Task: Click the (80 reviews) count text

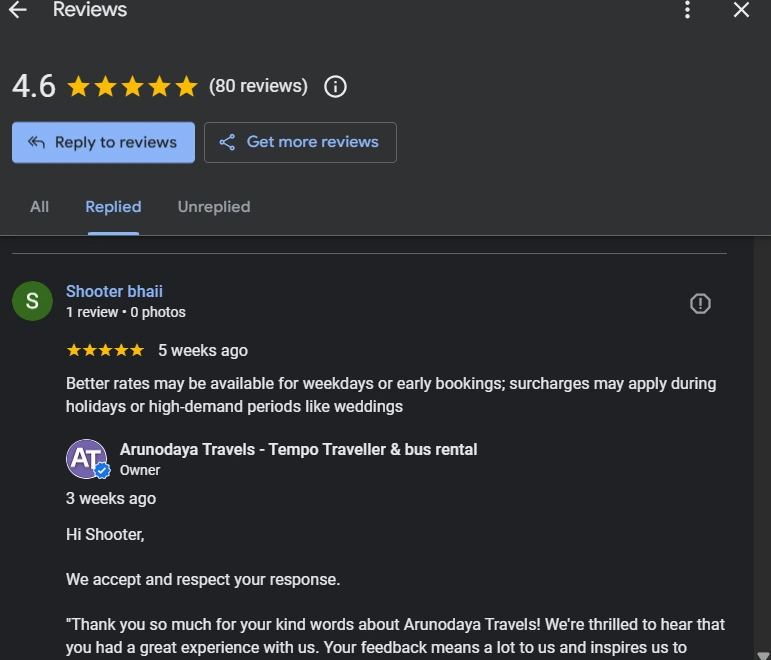Action: (x=258, y=86)
